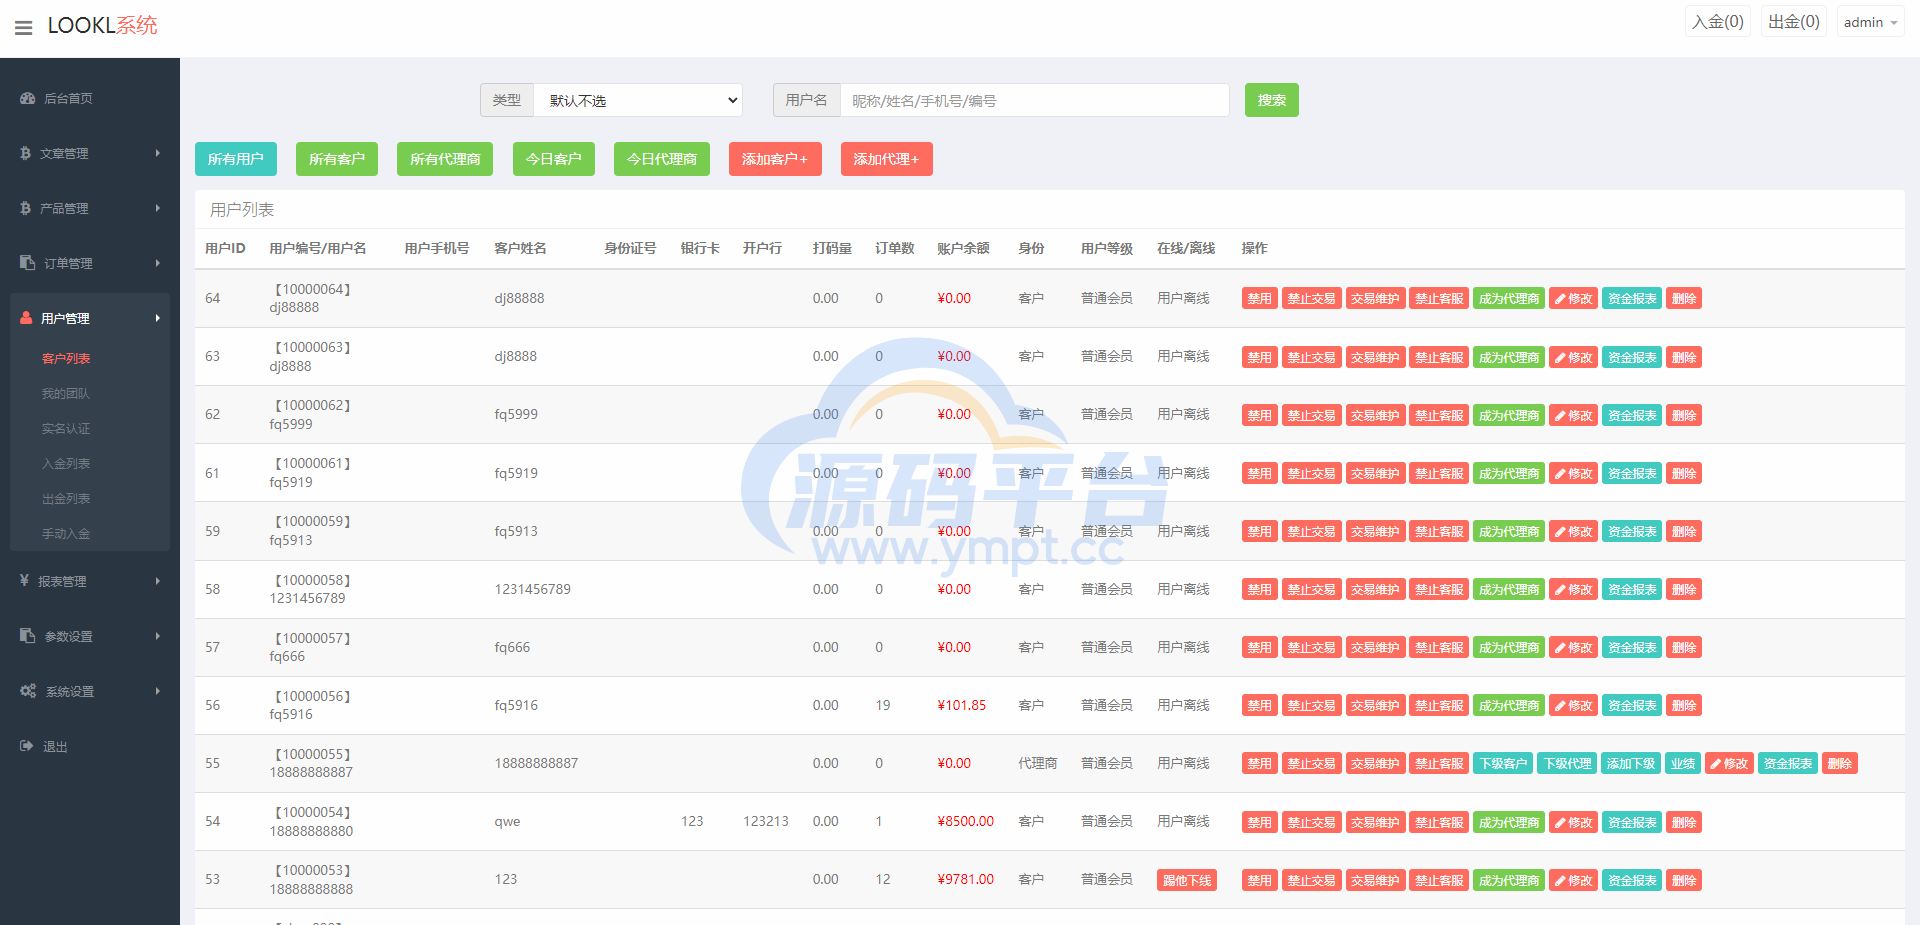
Task: Click 修改 pencil button for user 62
Action: 1574,415
